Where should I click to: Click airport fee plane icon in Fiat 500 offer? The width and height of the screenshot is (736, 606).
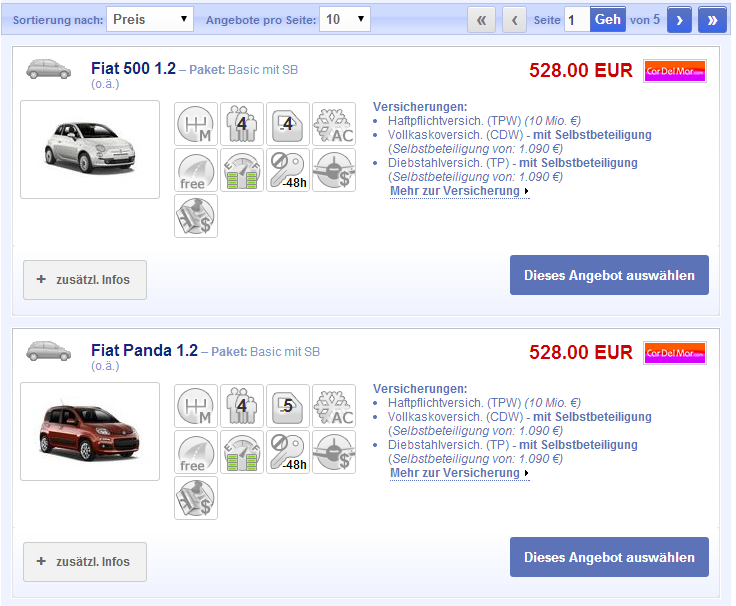point(334,170)
